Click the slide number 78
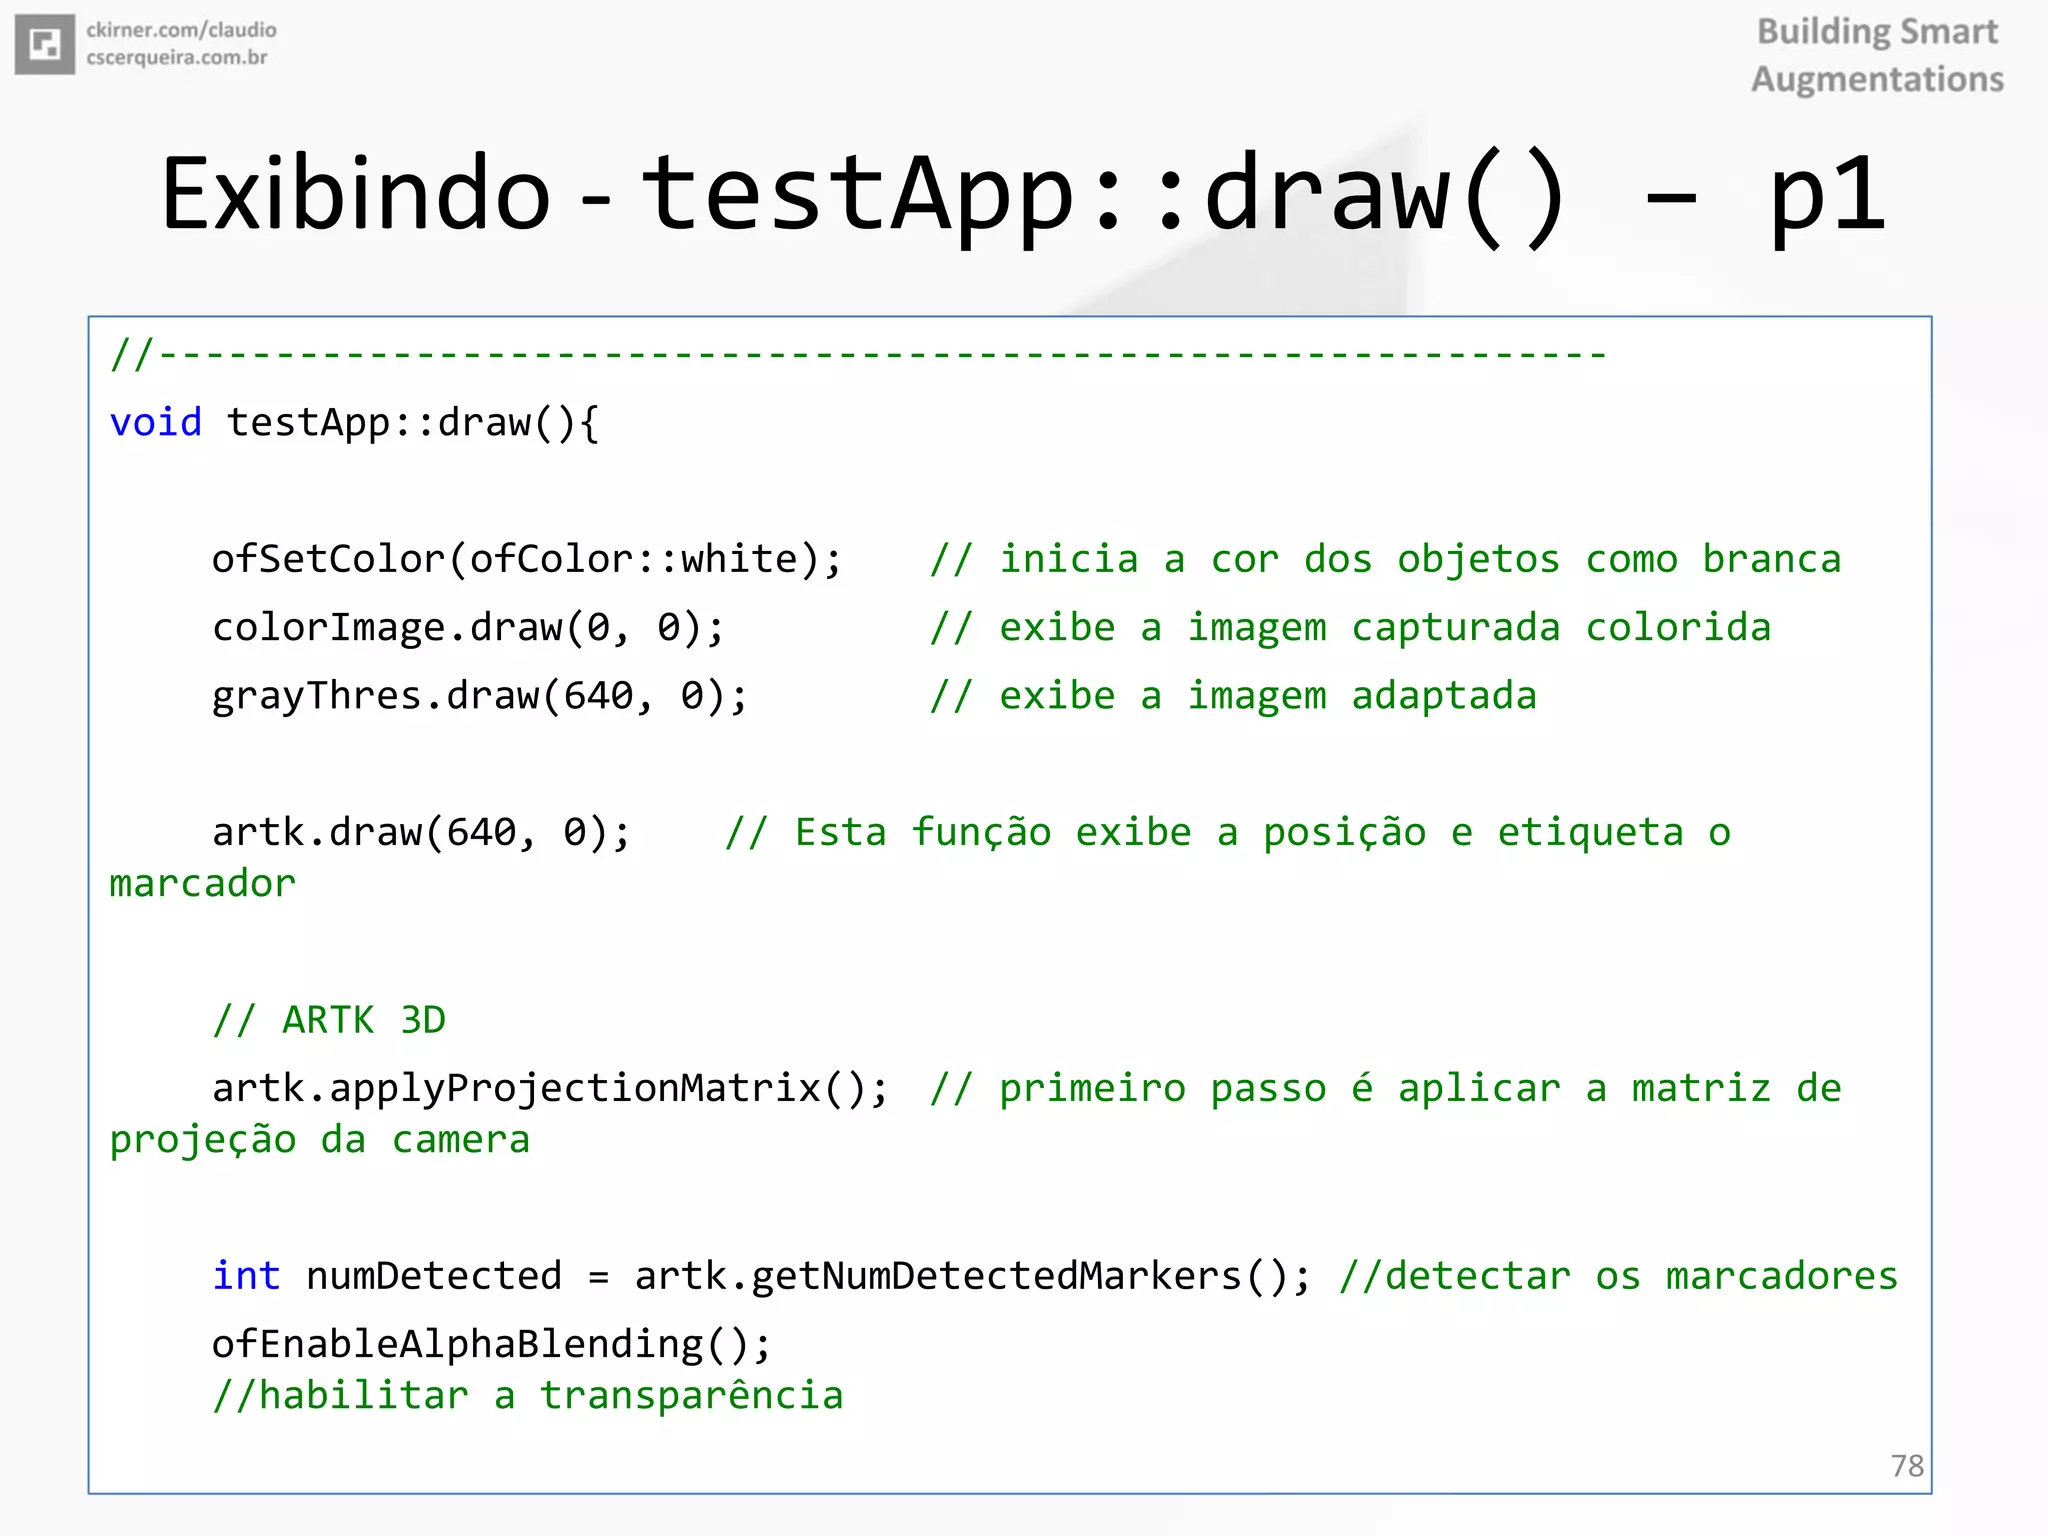The image size is (2048, 1536). (x=1907, y=1466)
